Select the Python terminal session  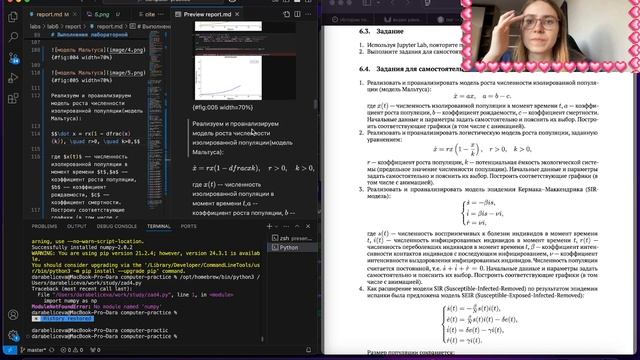pyautogui.click(x=292, y=247)
